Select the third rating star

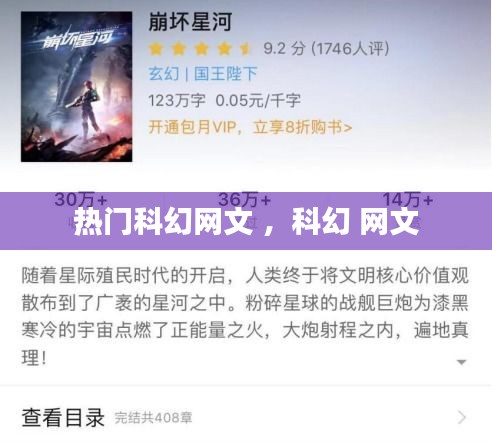202,49
